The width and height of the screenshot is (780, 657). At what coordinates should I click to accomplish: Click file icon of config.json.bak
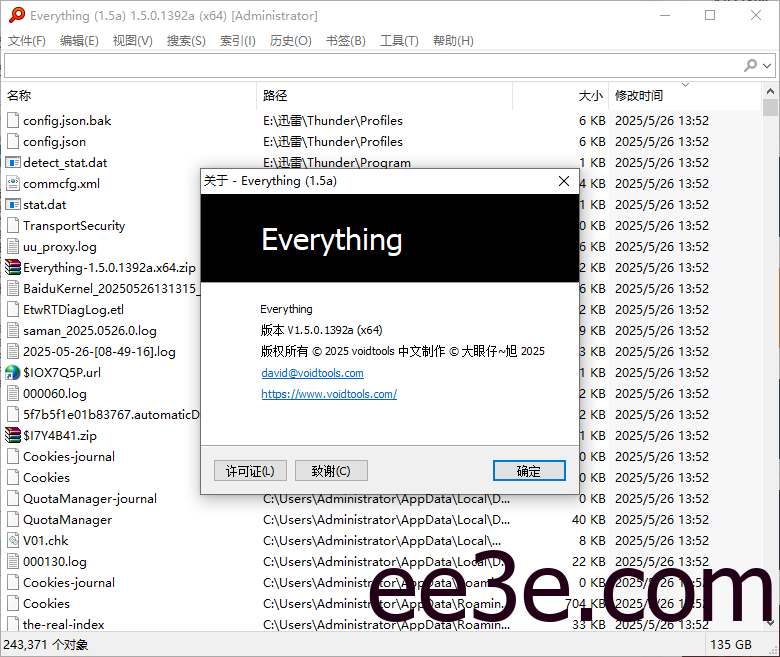click(x=13, y=121)
